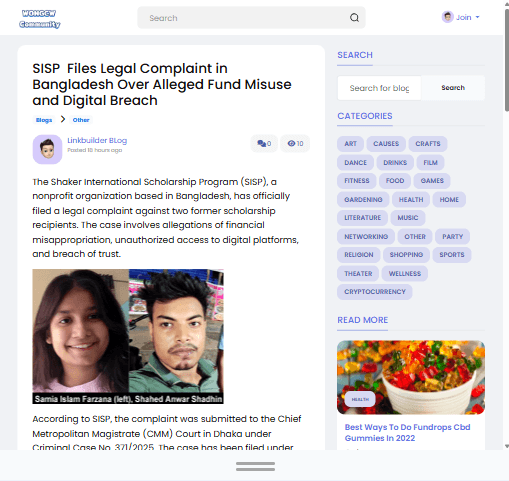Select the DRINKS category tag
509x481 pixels.
tap(395, 163)
